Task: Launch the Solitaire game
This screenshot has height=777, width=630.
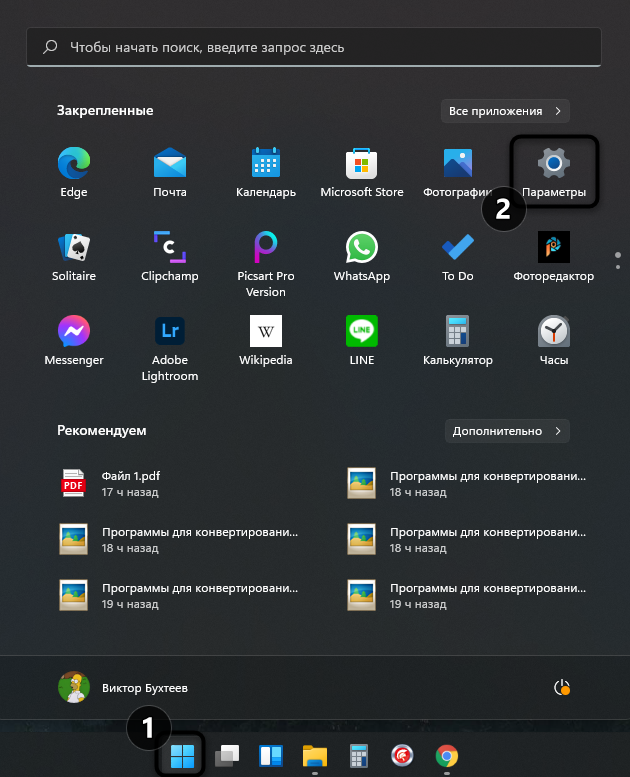Action: [74, 256]
